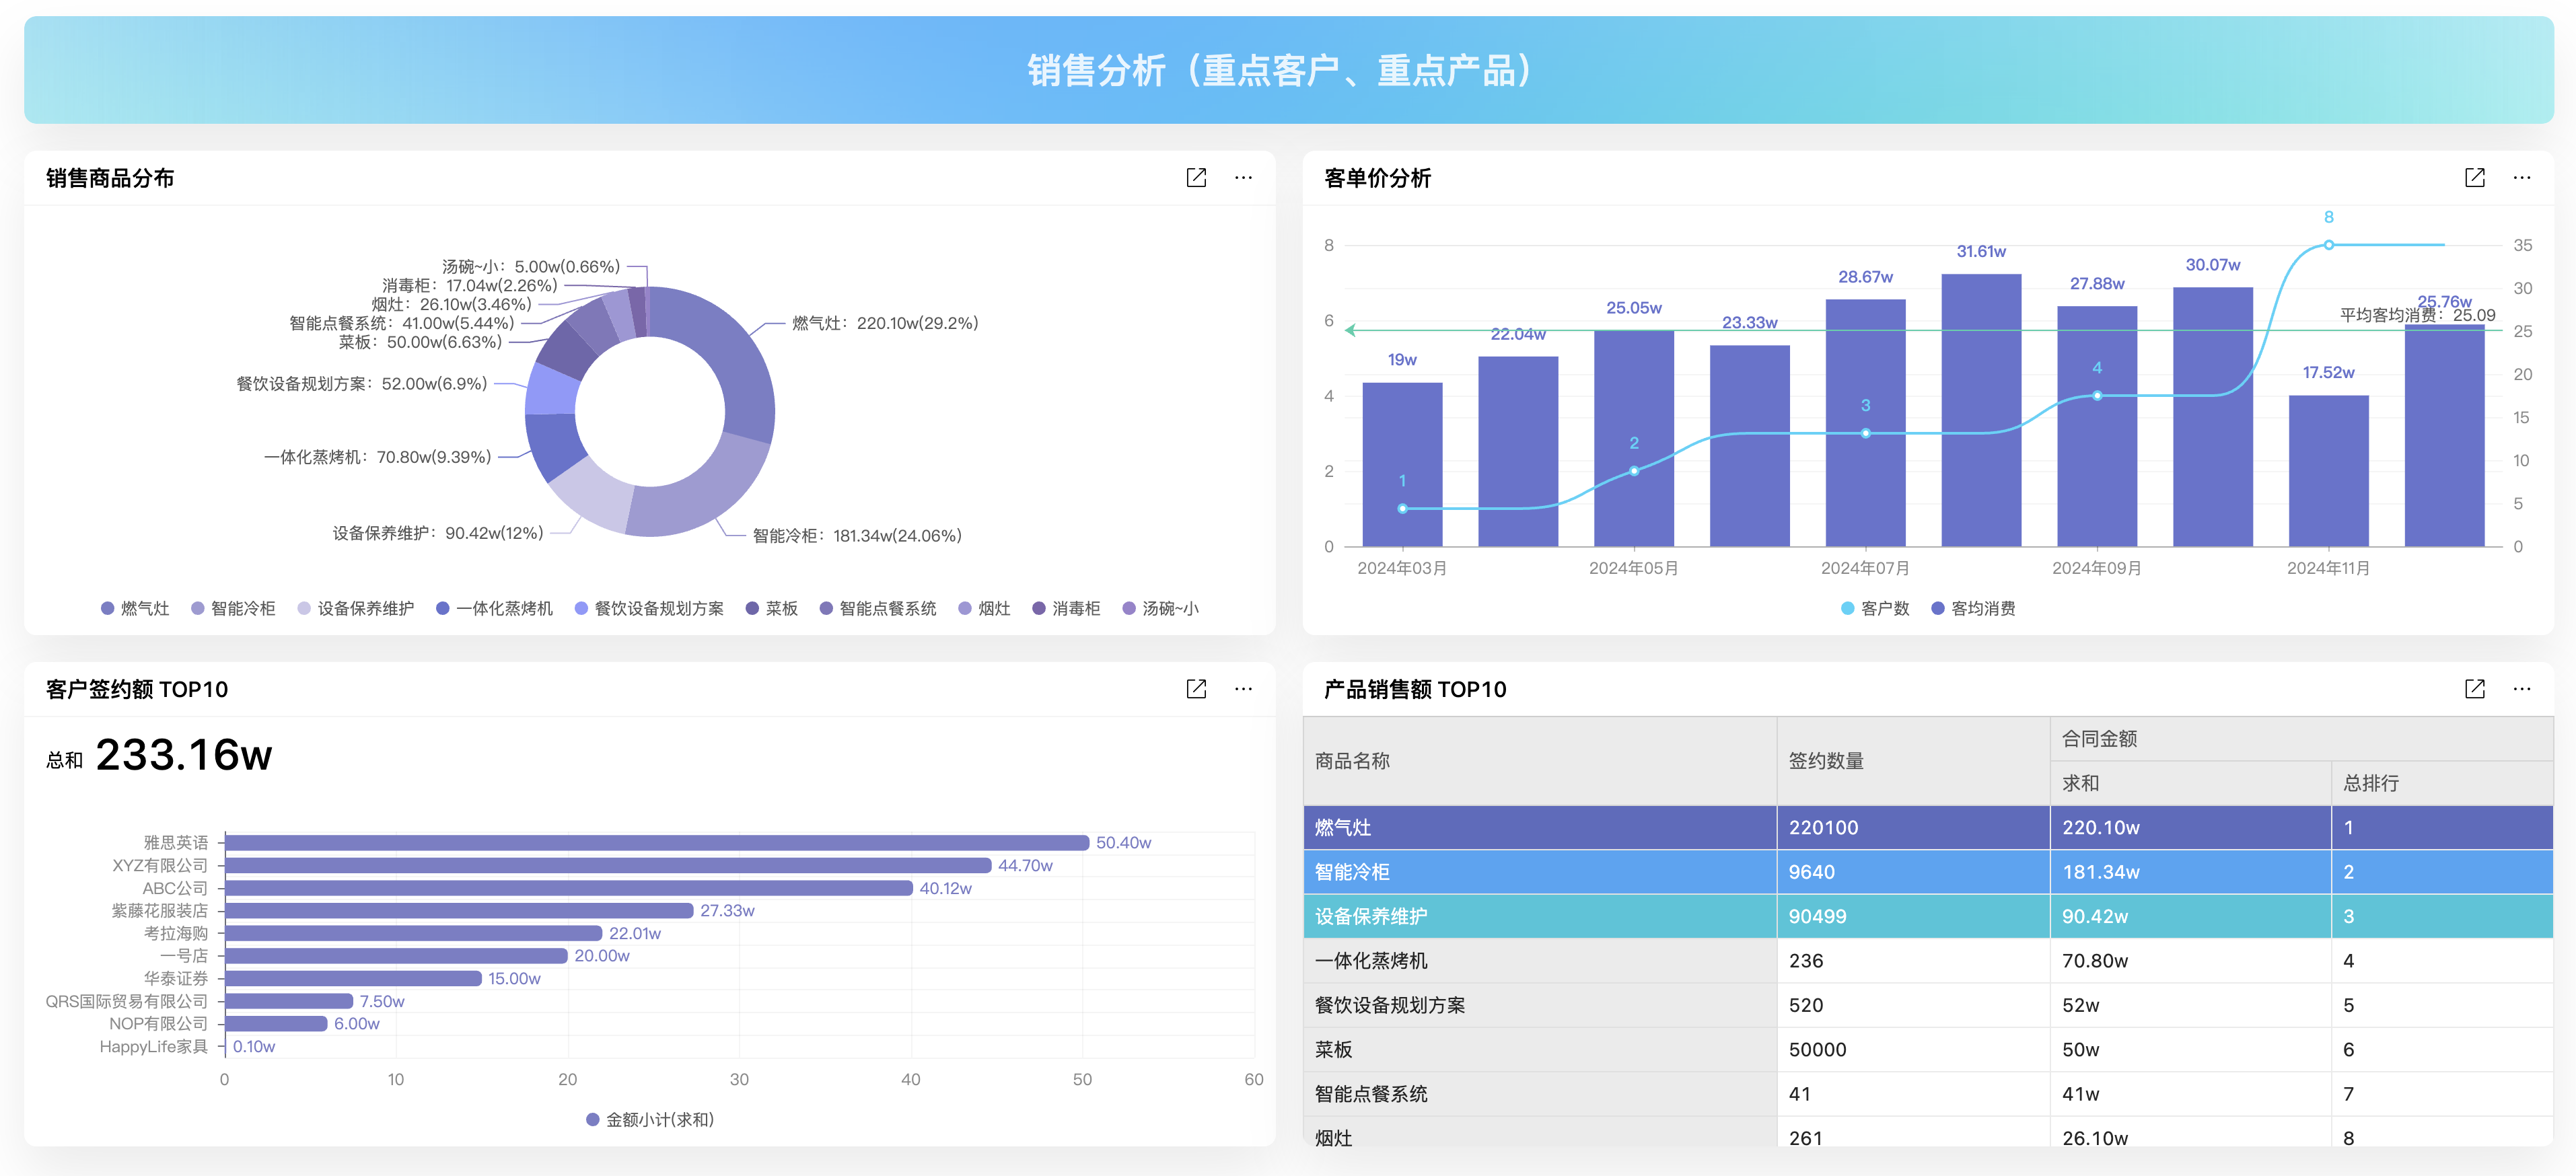Screen dimensions: 2576x1176
Task: Select the 一体化蒸烤机 70.80w donut label
Action: coord(377,457)
